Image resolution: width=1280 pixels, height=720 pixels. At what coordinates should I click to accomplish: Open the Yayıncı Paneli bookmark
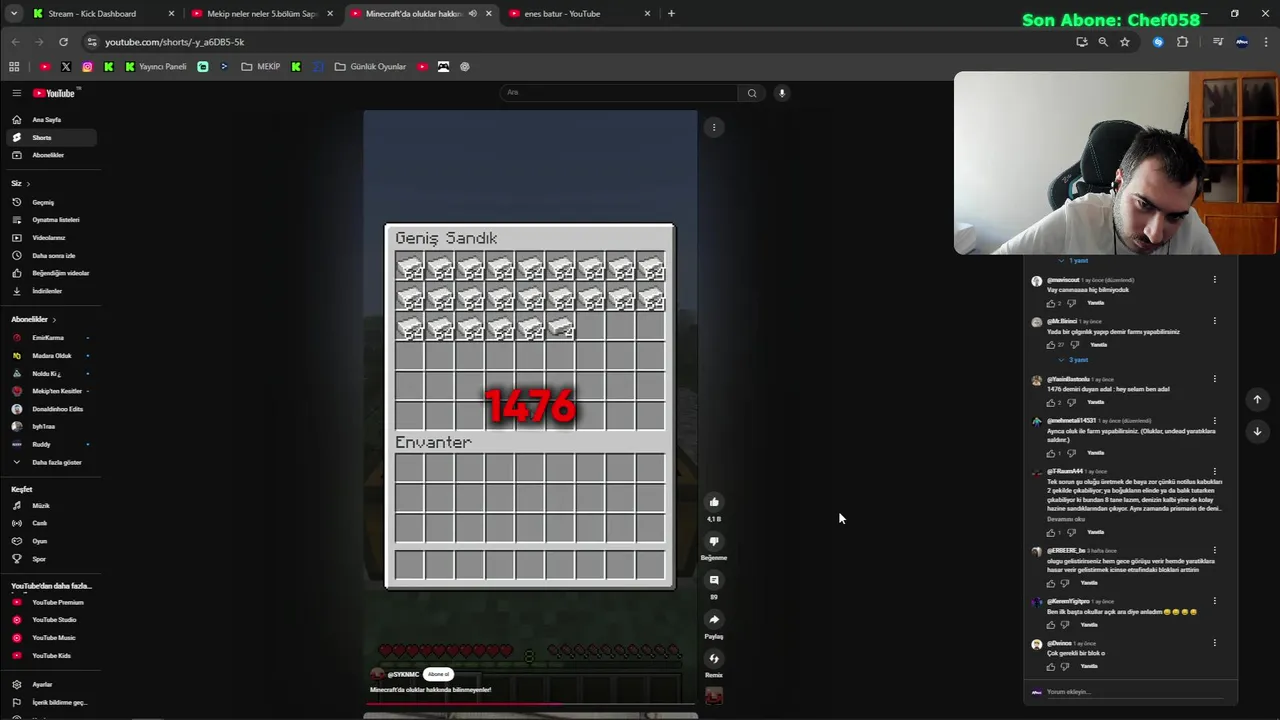156,67
